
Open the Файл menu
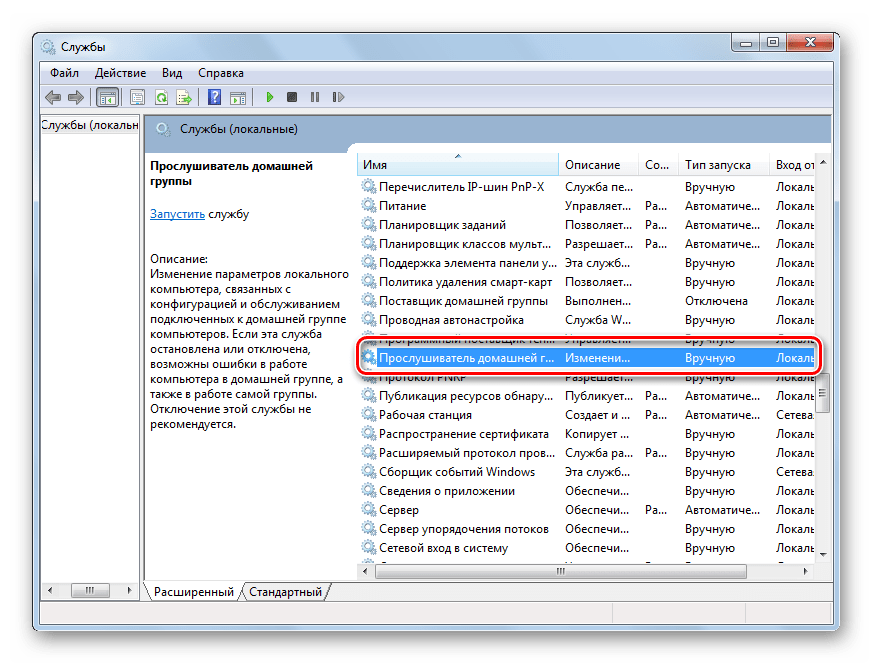(x=64, y=73)
